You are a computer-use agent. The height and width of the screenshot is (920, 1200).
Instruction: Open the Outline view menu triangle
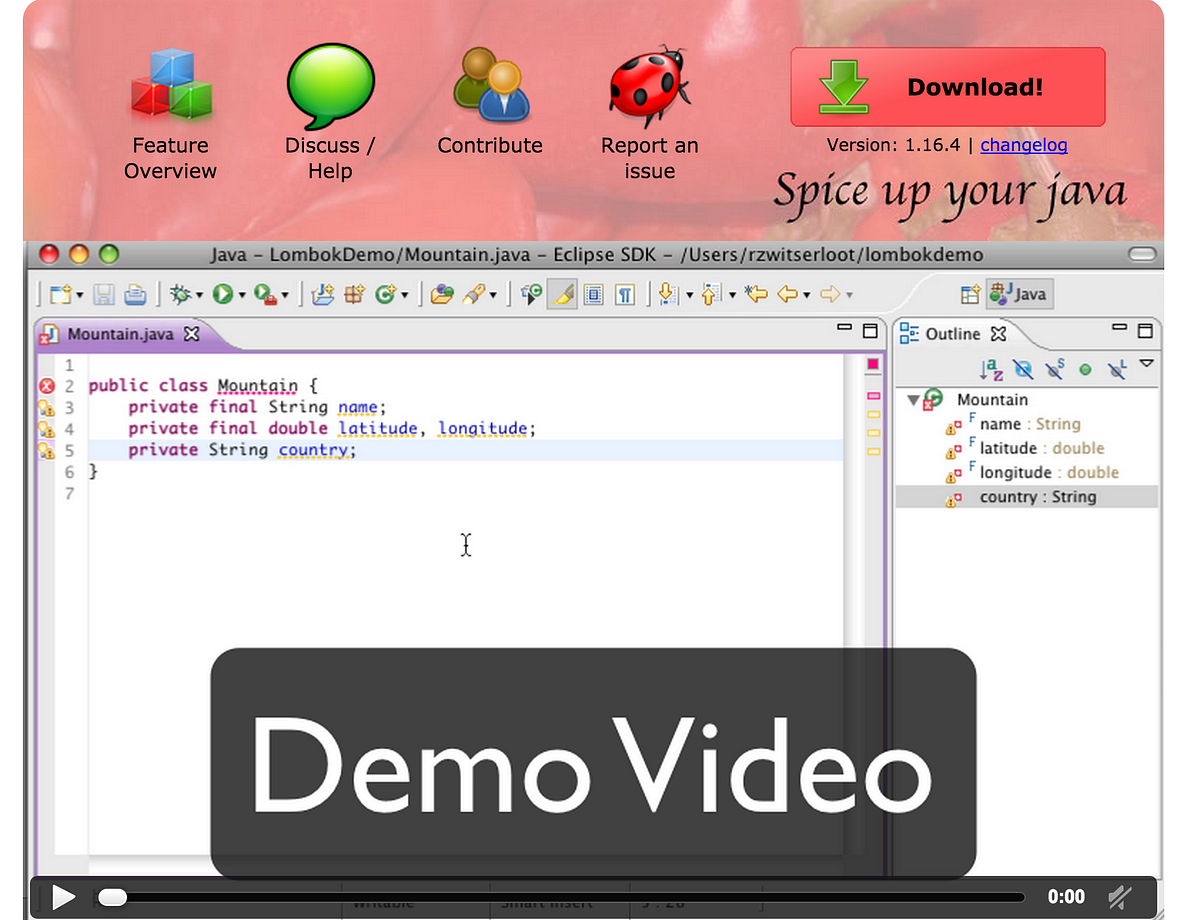pyautogui.click(x=1145, y=366)
